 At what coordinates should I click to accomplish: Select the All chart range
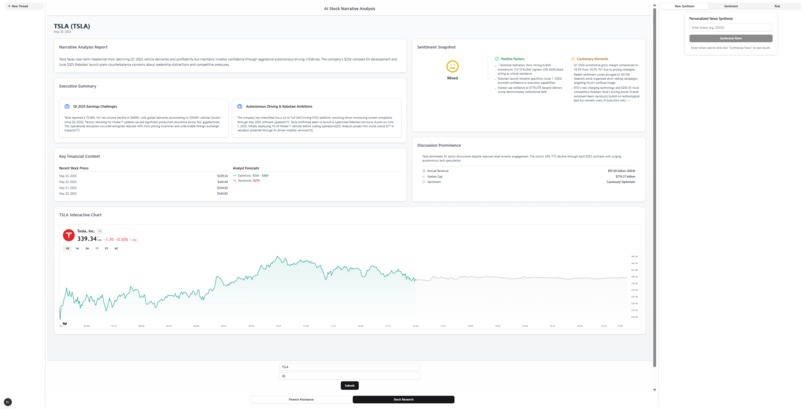pyautogui.click(x=116, y=249)
